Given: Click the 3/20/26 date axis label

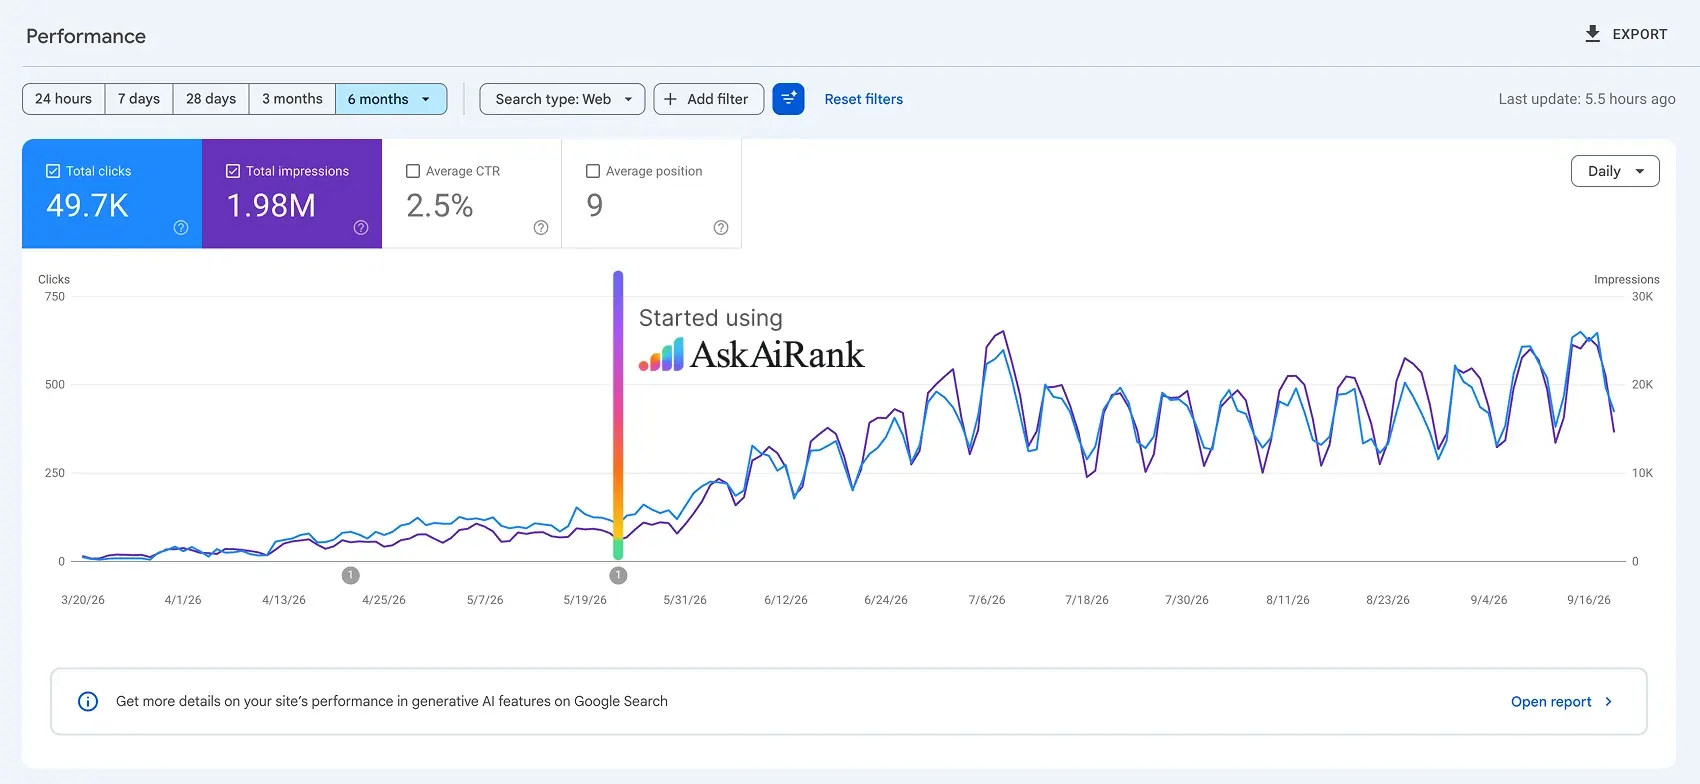Looking at the screenshot, I should point(83,600).
